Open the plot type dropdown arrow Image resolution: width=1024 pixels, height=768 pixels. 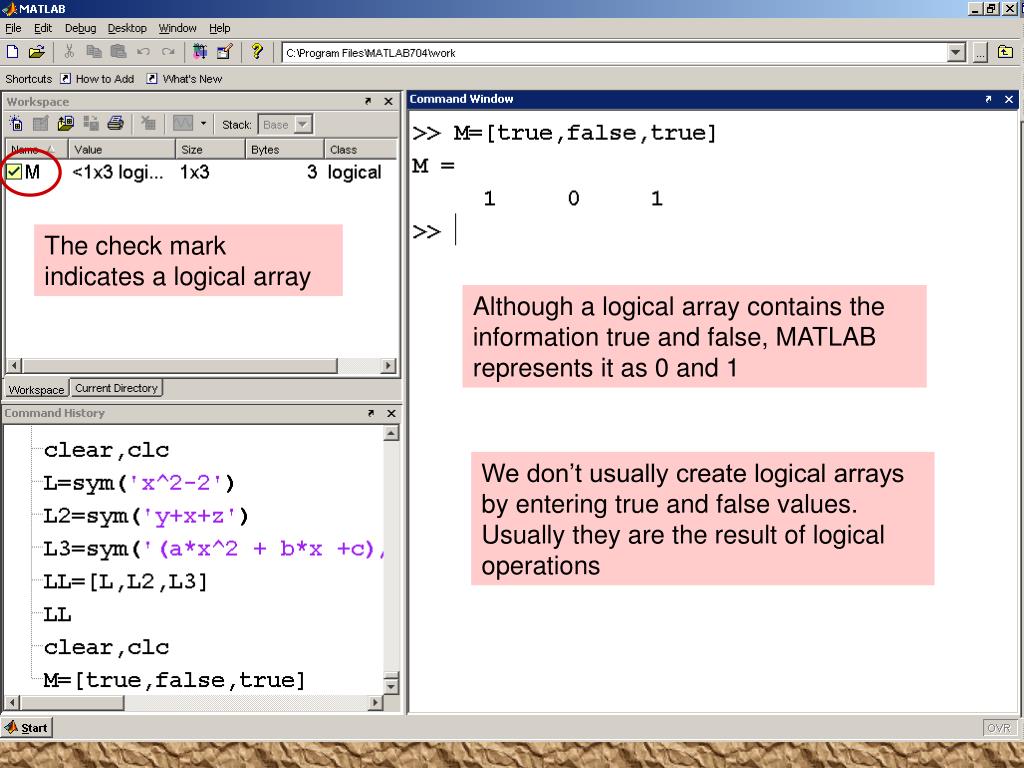[x=203, y=123]
